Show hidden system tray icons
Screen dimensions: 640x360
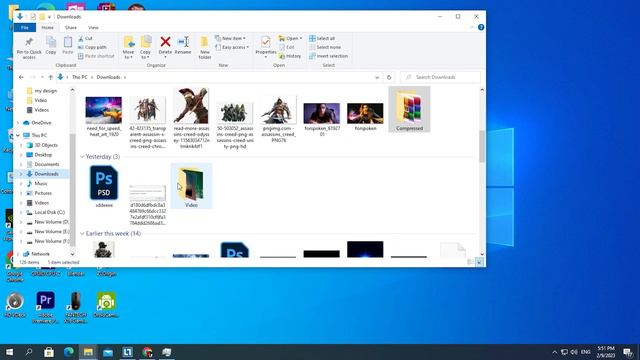pyautogui.click(x=554, y=352)
